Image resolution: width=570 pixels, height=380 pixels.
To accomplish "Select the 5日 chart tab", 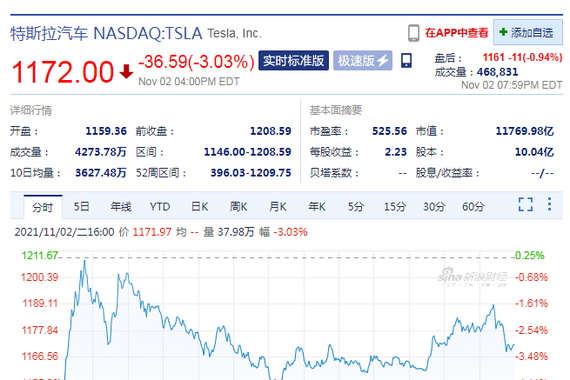I will pyautogui.click(x=81, y=207).
